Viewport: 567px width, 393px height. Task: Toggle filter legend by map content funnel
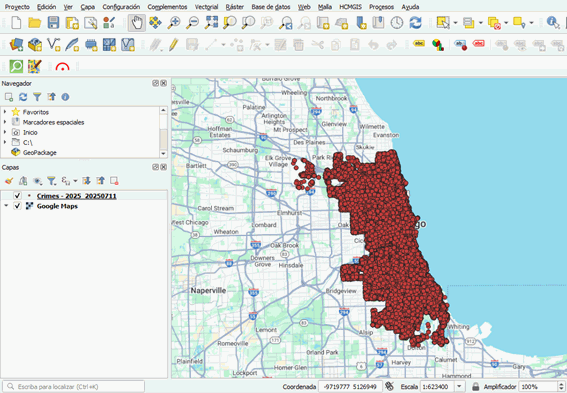(x=51, y=181)
